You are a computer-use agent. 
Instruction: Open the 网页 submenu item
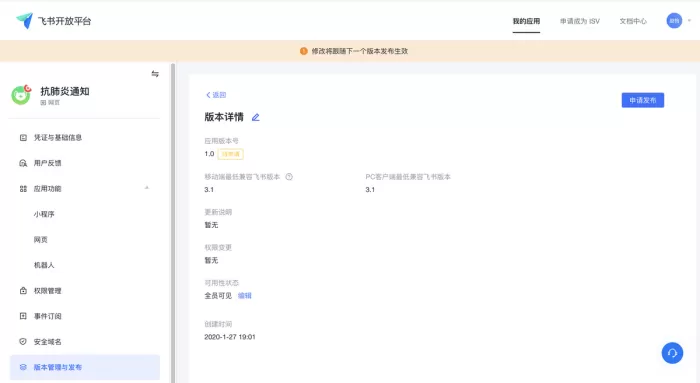pyautogui.click(x=41, y=239)
